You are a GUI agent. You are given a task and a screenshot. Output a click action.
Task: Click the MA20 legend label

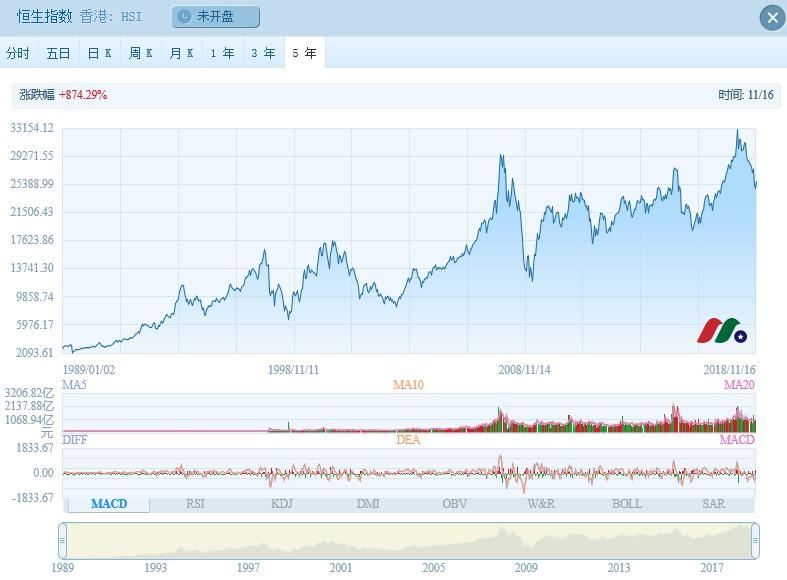[x=739, y=385]
